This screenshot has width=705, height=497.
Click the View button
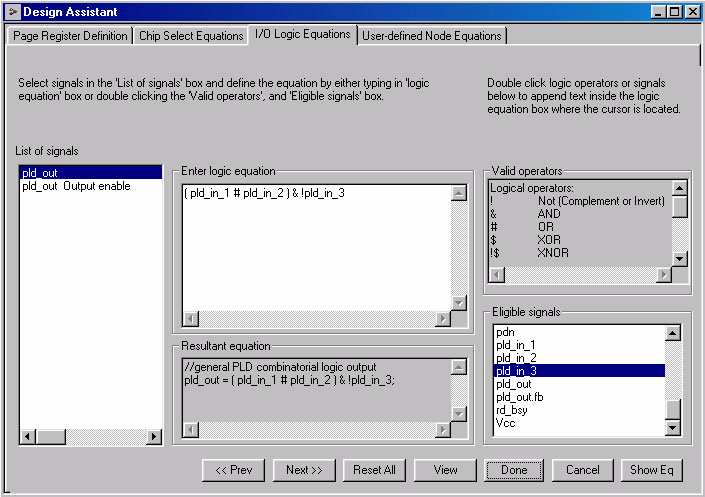446,470
